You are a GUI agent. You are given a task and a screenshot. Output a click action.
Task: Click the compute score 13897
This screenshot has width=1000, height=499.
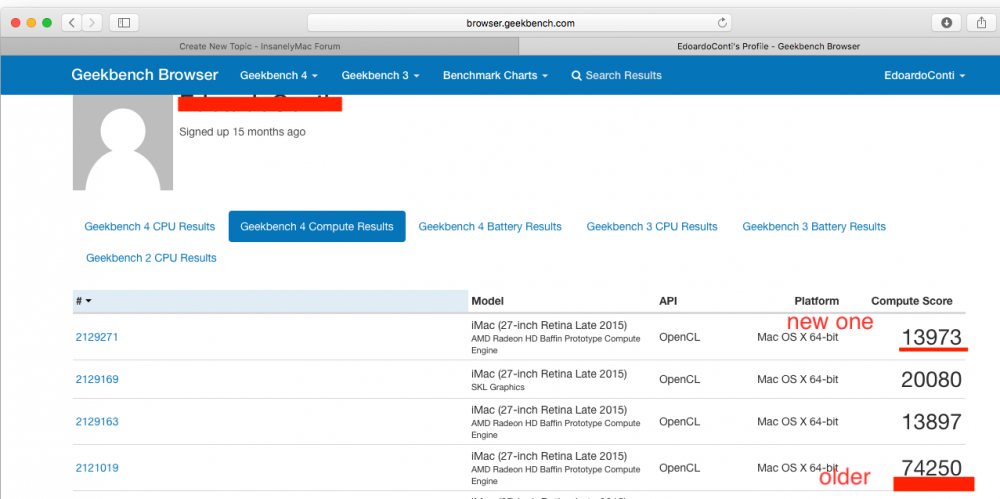931,422
